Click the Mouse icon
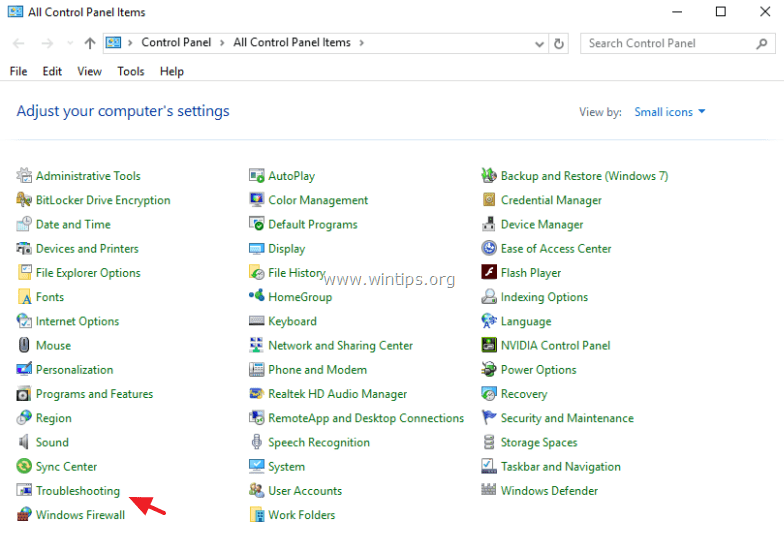Viewport: 784px width, 560px height. [x=24, y=345]
